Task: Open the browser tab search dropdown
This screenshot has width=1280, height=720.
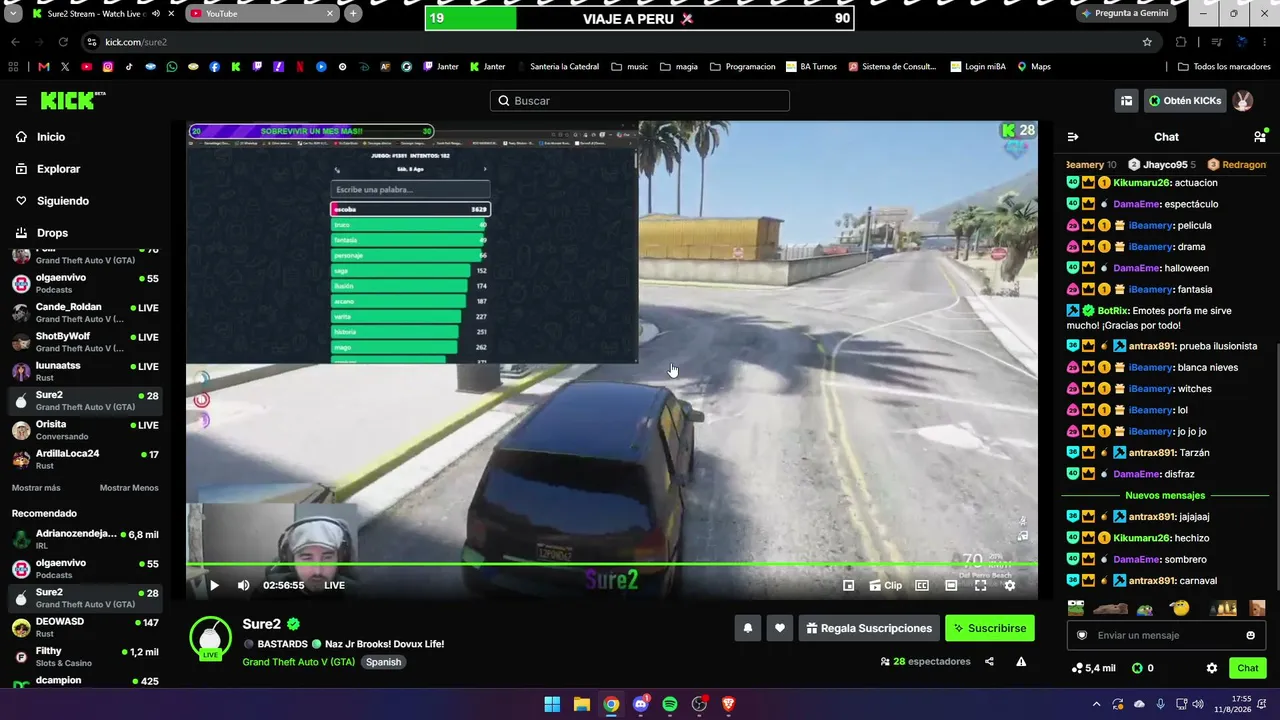Action: pyautogui.click(x=15, y=14)
